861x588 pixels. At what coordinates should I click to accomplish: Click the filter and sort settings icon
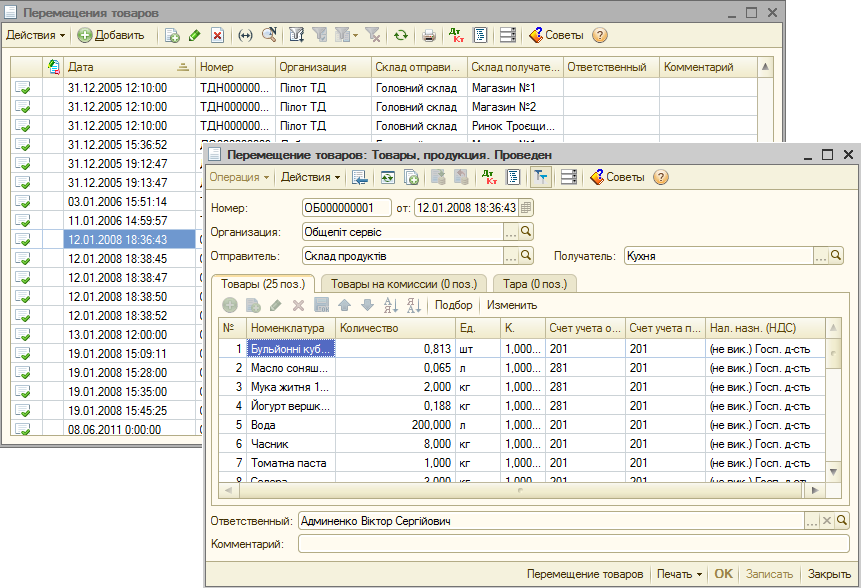[297, 35]
